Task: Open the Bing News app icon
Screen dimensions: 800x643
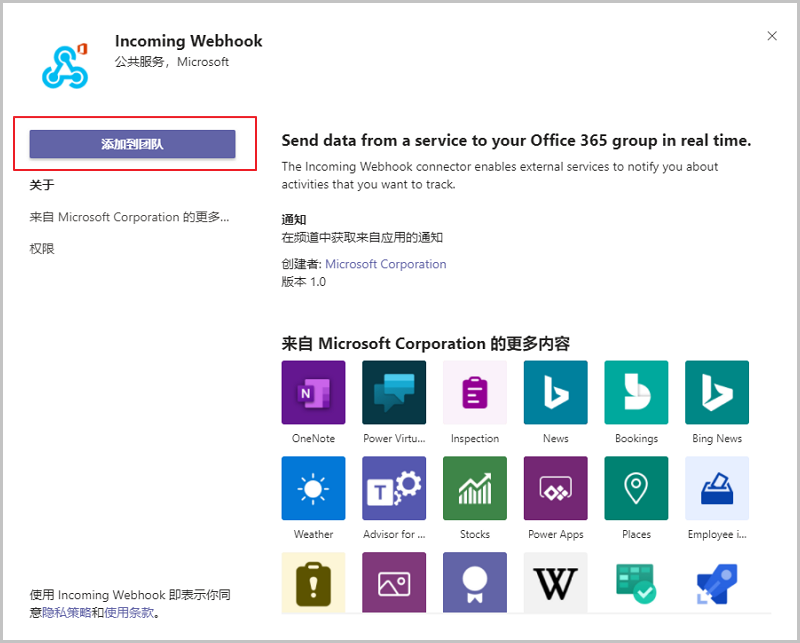Action: pyautogui.click(x=717, y=393)
